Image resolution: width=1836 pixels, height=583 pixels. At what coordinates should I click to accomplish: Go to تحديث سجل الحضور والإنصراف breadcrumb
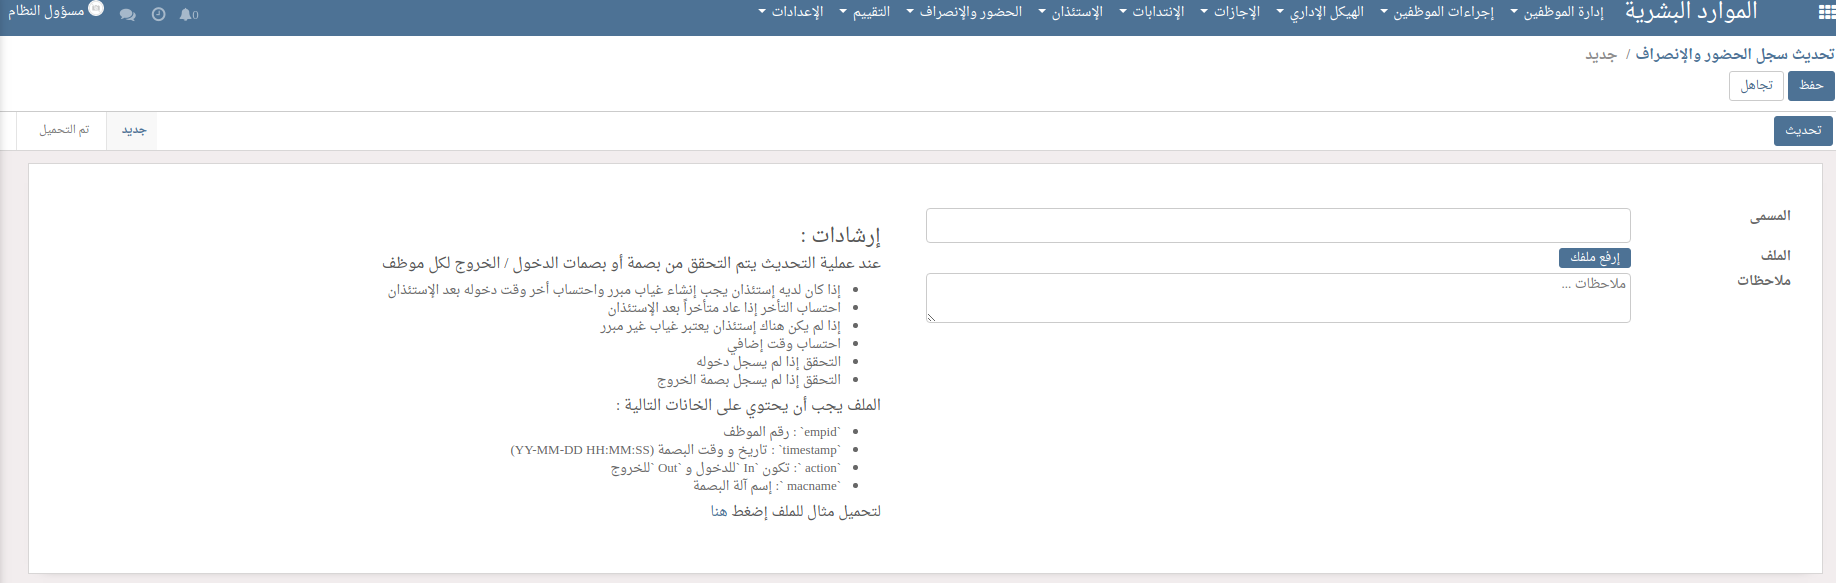pyautogui.click(x=1735, y=54)
